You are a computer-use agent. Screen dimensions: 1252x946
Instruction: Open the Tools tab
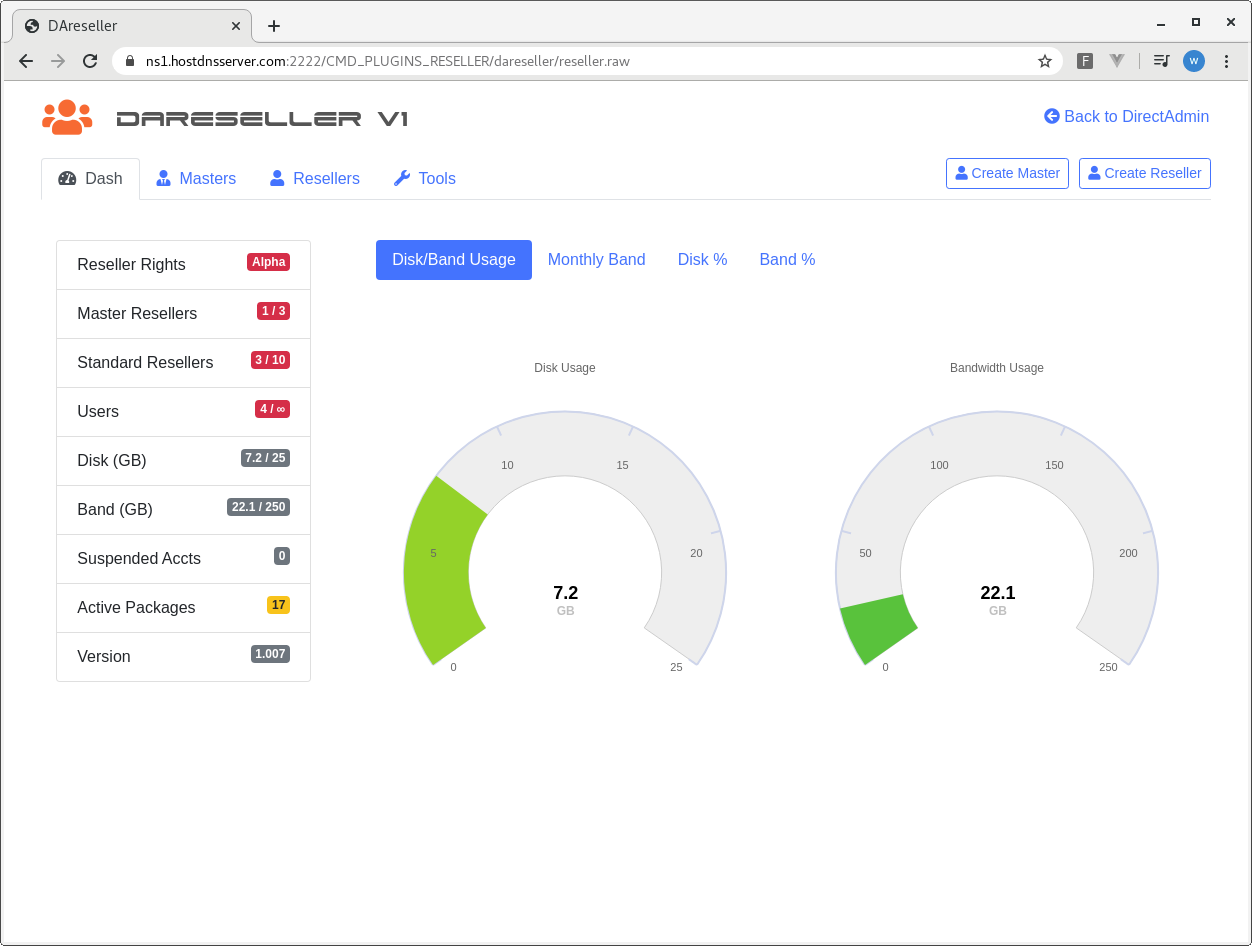pyautogui.click(x=424, y=178)
